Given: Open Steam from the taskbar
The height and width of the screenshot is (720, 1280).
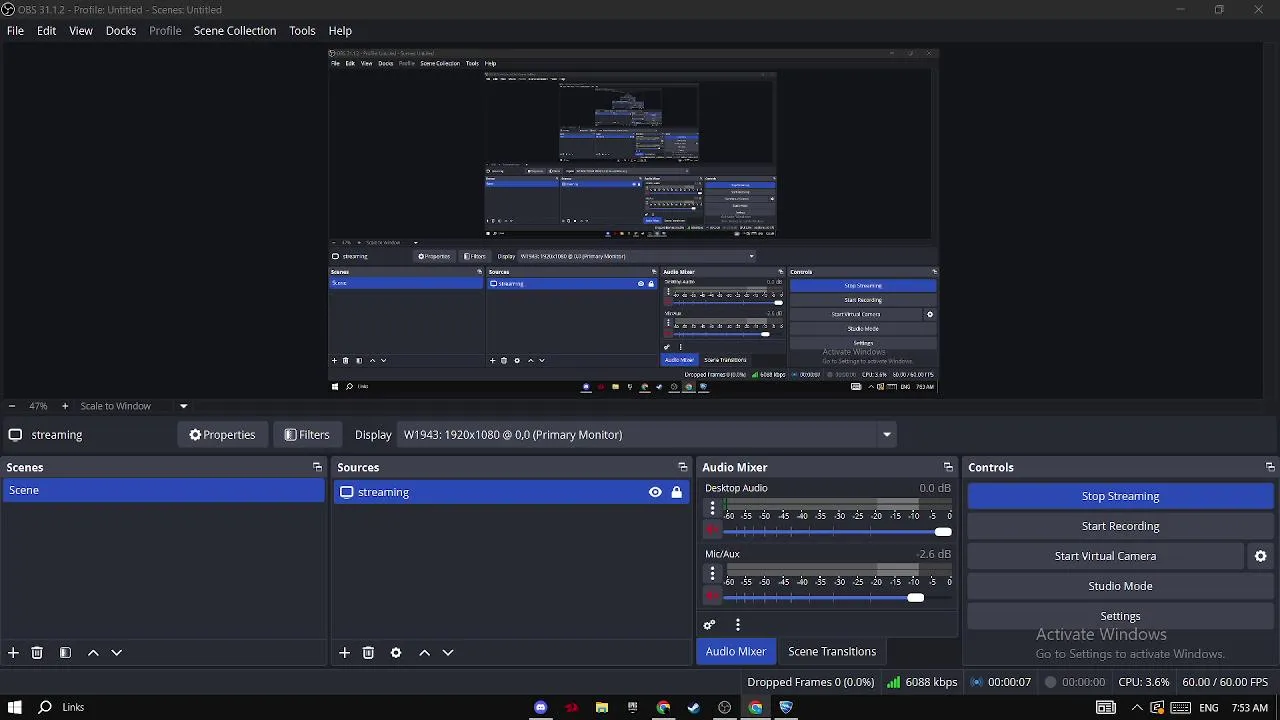Looking at the screenshot, I should coord(694,707).
